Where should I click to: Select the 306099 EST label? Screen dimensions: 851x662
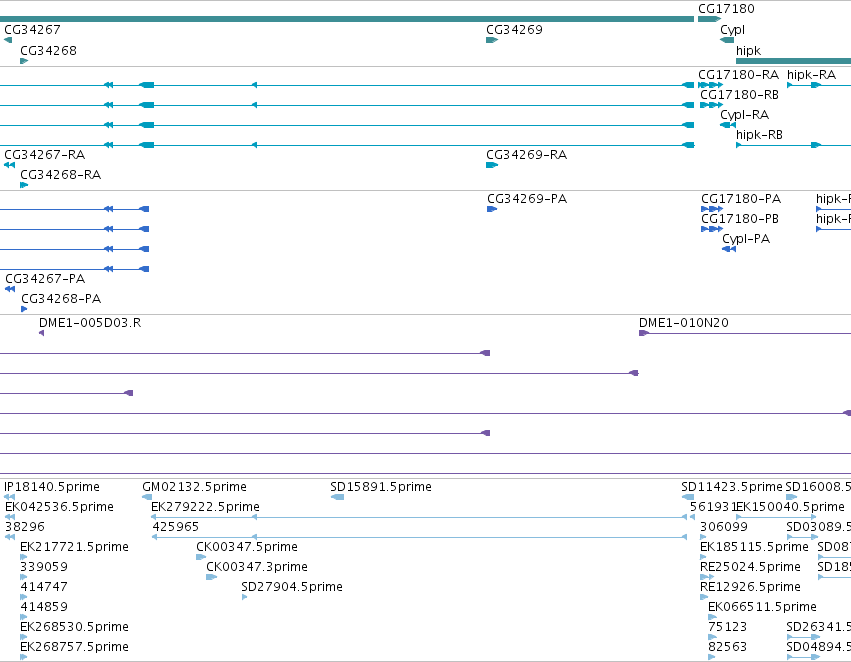(723, 527)
